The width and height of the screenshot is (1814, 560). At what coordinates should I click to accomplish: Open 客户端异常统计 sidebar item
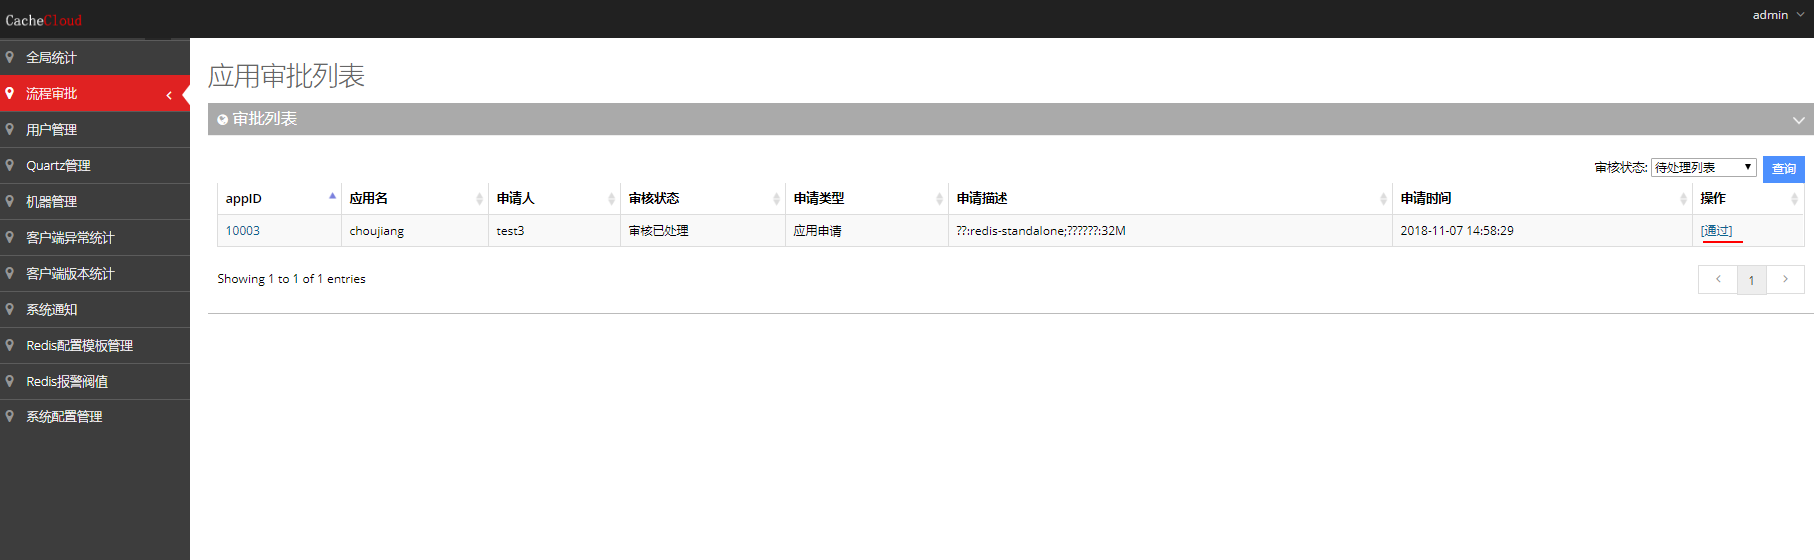coord(95,238)
